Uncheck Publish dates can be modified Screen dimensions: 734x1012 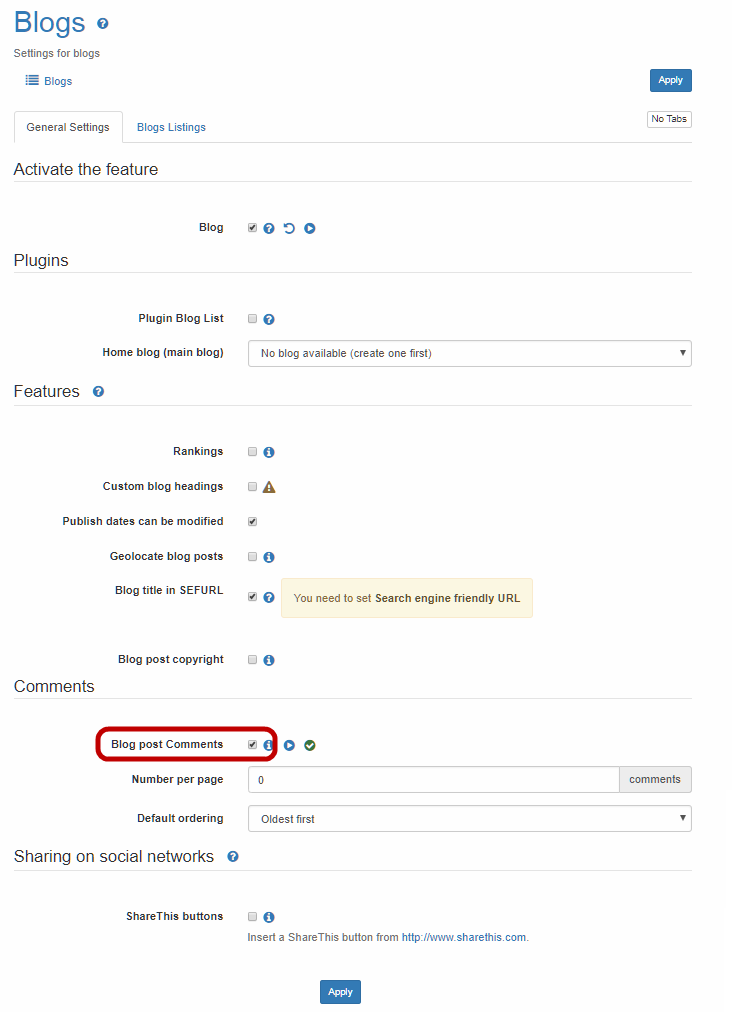[253, 521]
